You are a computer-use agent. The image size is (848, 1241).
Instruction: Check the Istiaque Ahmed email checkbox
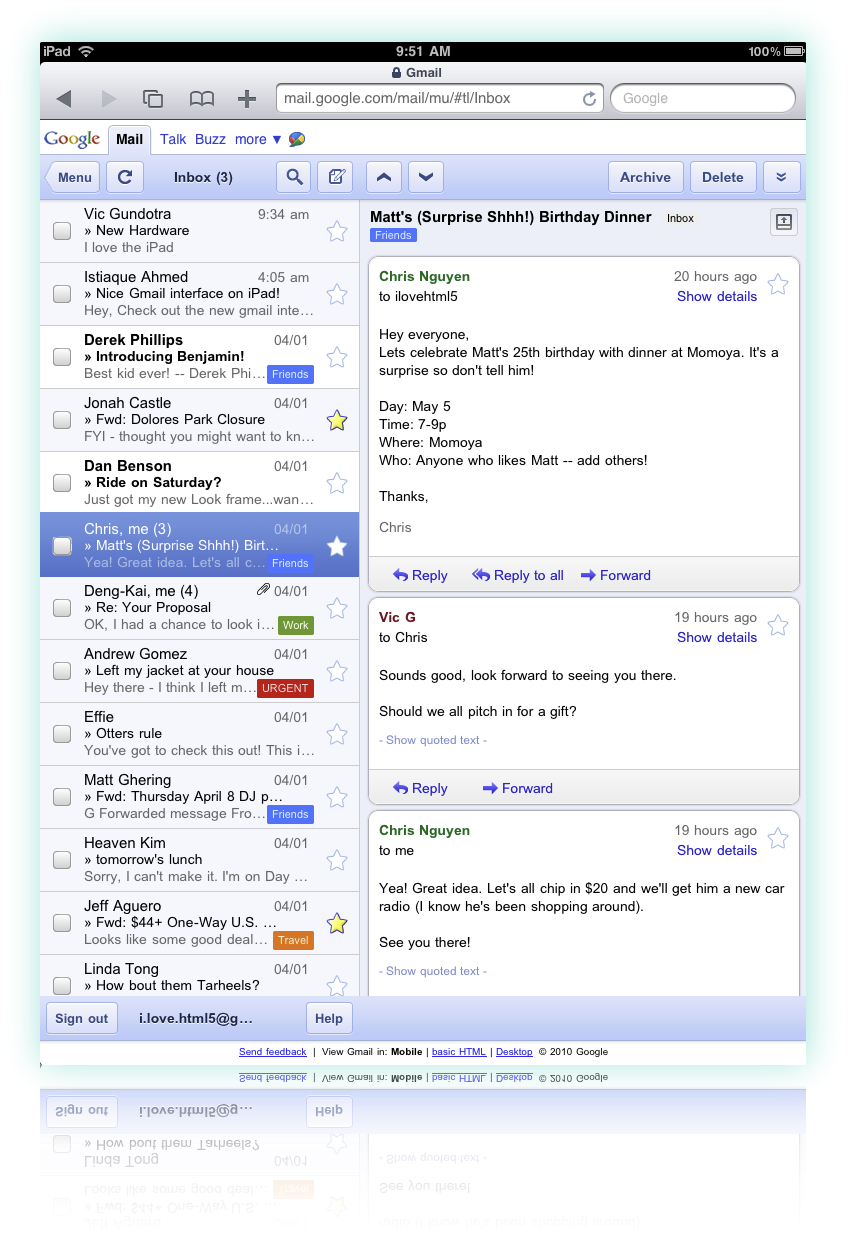tap(62, 294)
